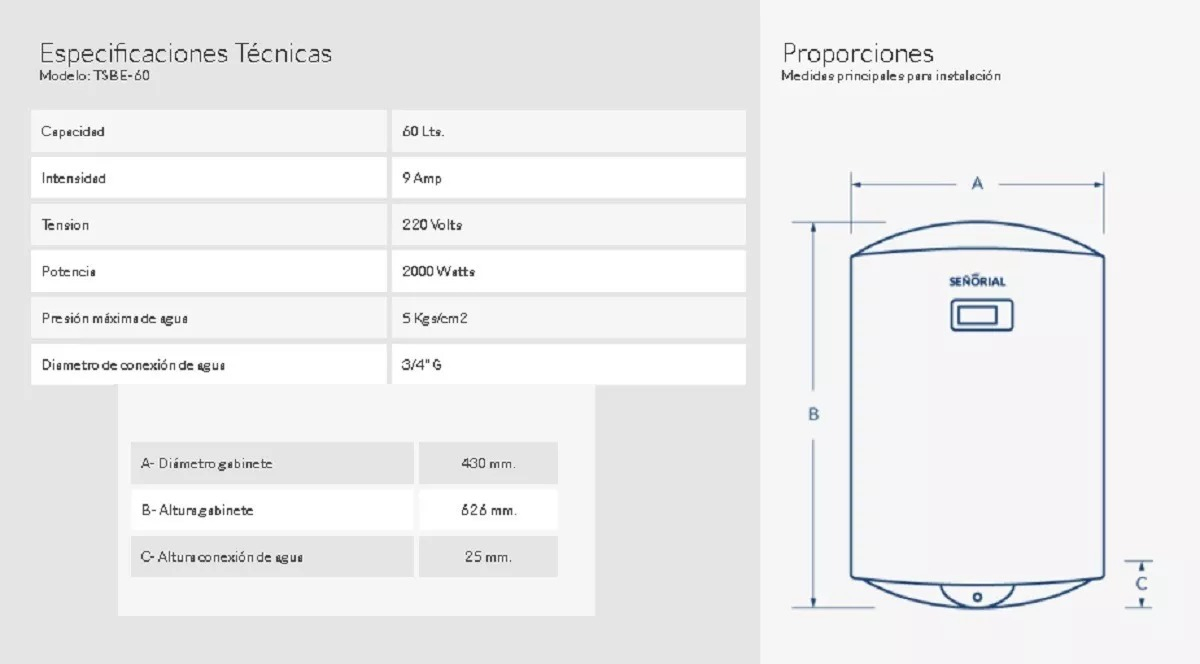The width and height of the screenshot is (1200, 664).
Task: Select the Potencia row label
Action: tap(69, 272)
